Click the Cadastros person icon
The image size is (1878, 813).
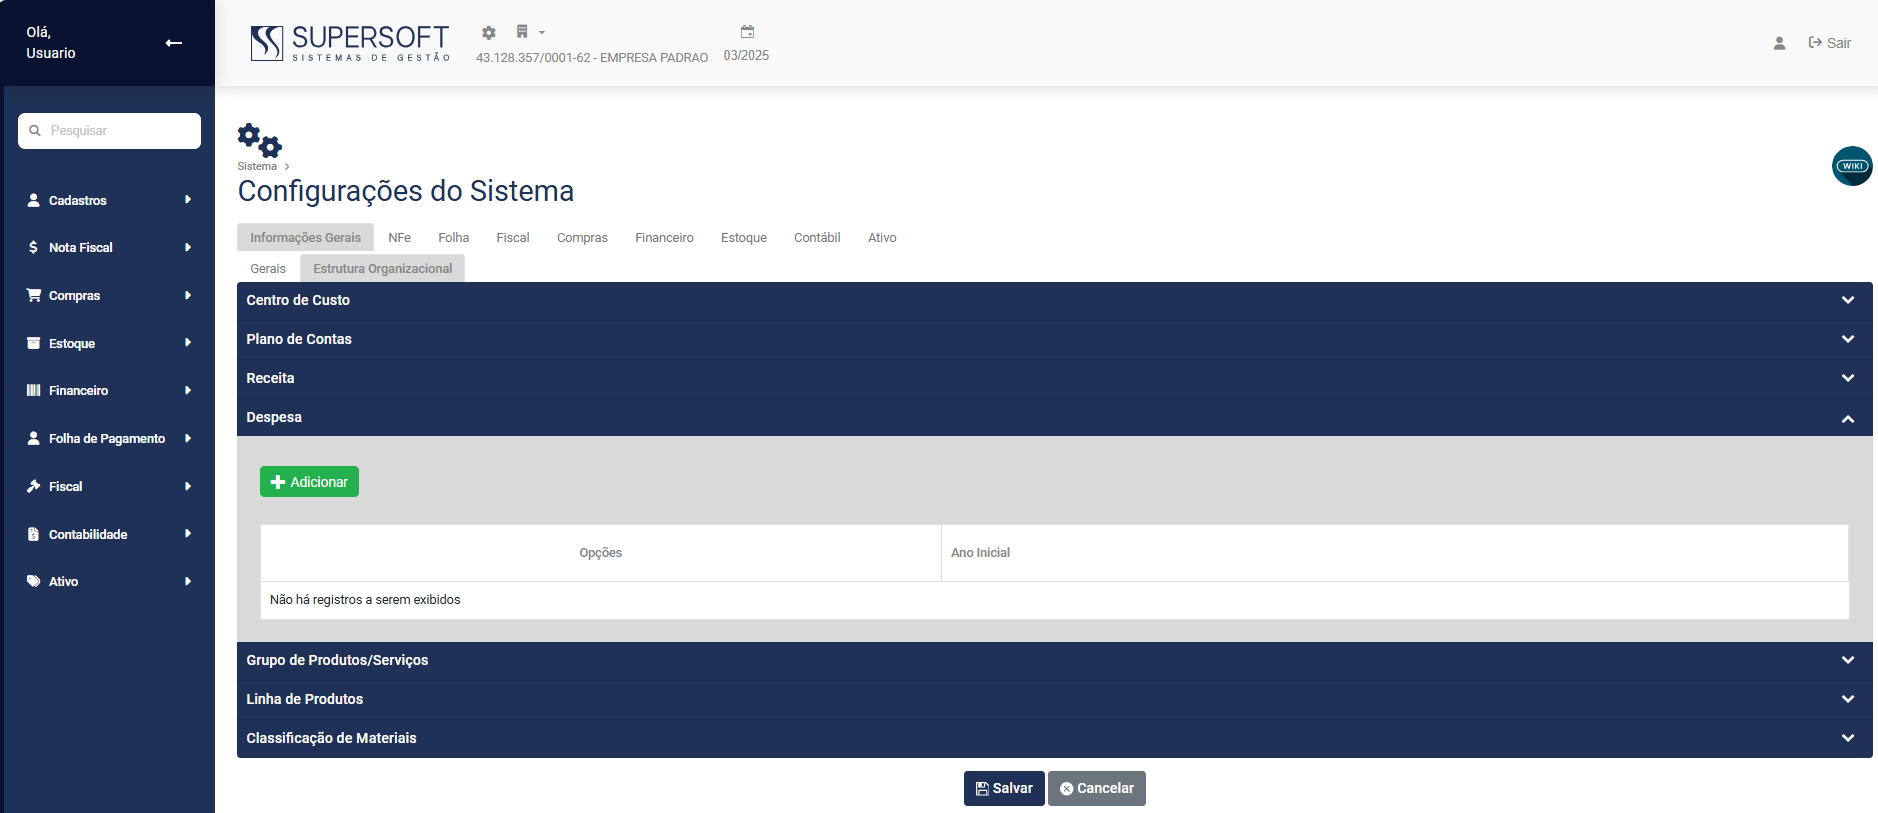(33, 200)
